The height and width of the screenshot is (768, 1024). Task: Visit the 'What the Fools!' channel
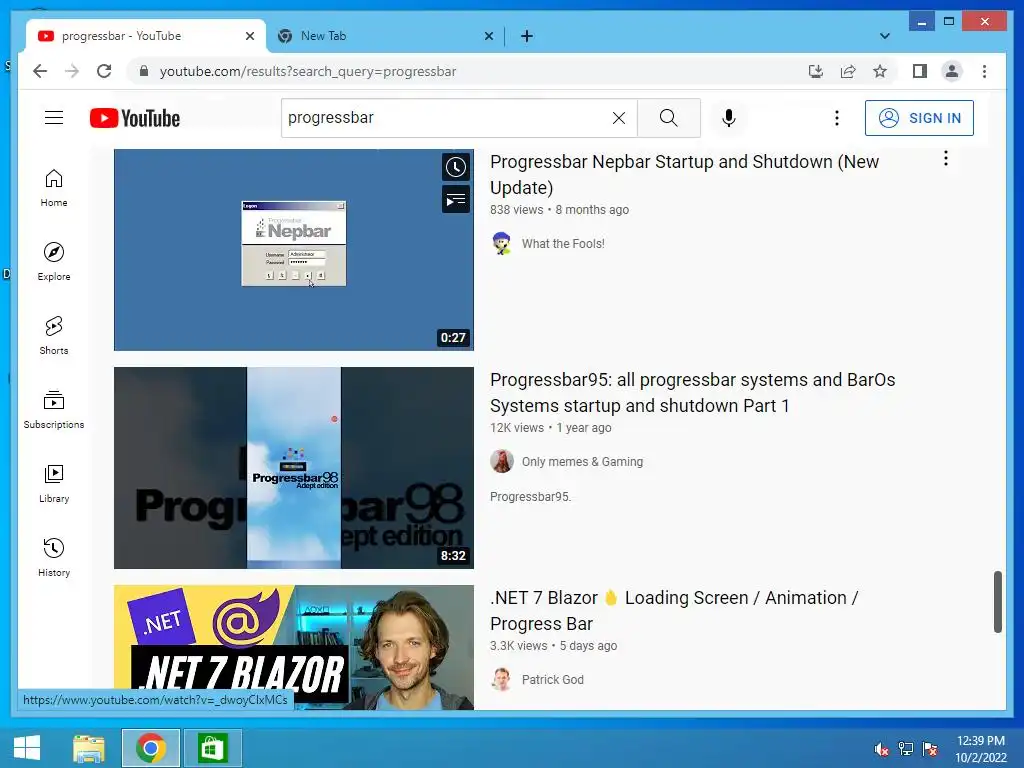point(563,244)
